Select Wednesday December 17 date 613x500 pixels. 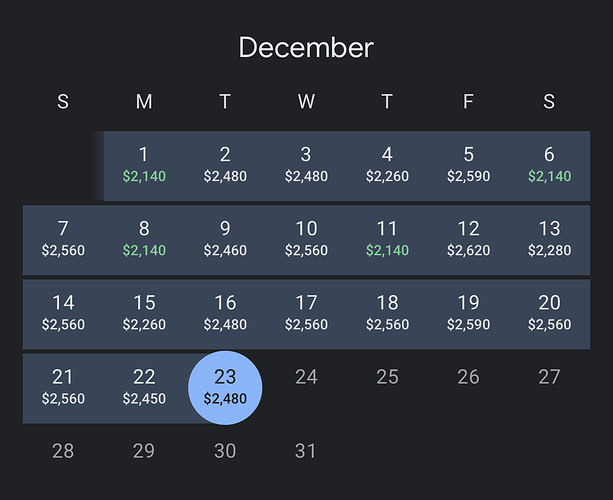coord(306,313)
